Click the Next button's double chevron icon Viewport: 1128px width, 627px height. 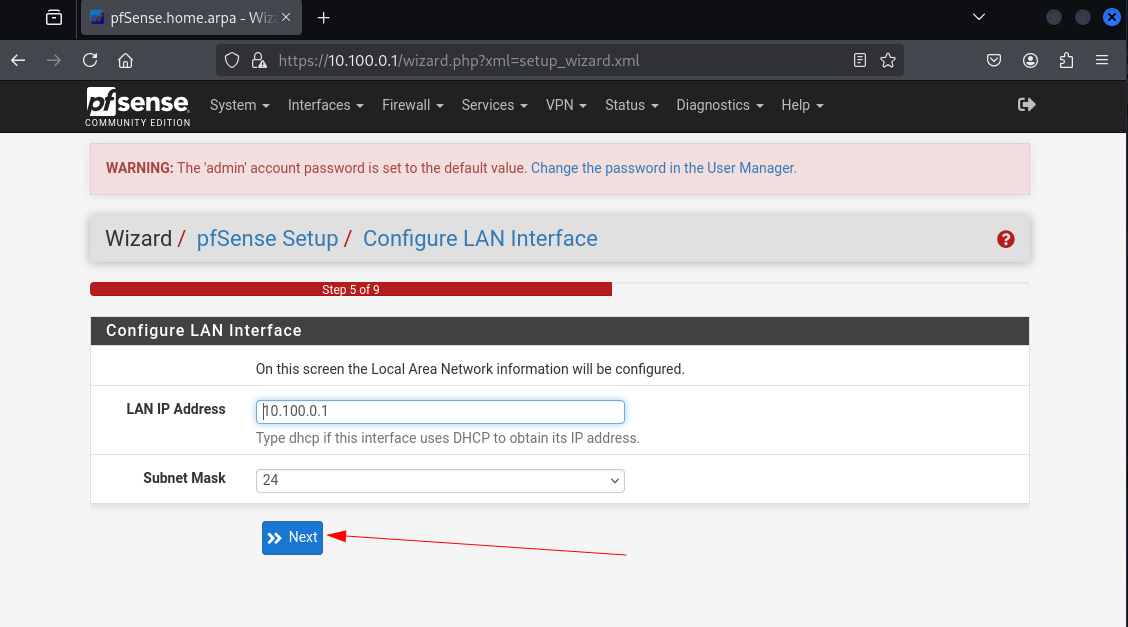[x=274, y=538]
